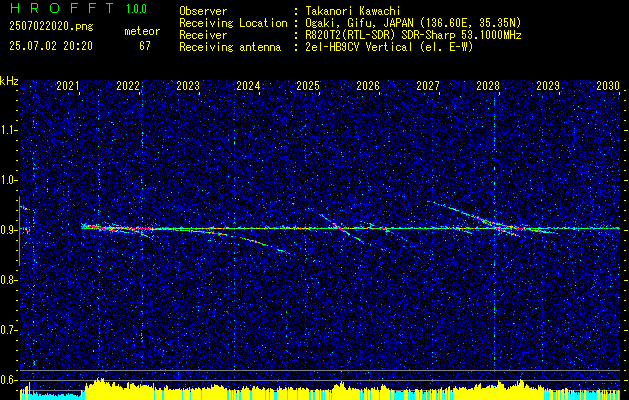Select the filename 2507022020.png

click(x=51, y=27)
